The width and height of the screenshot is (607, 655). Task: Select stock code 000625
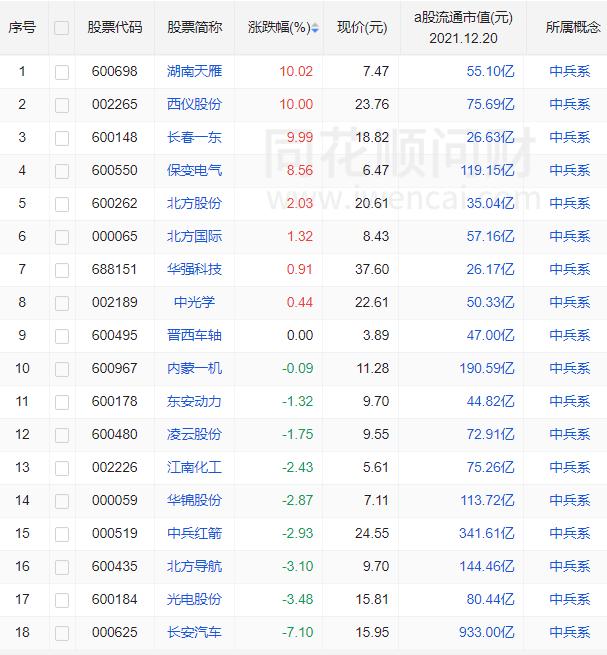(115, 632)
